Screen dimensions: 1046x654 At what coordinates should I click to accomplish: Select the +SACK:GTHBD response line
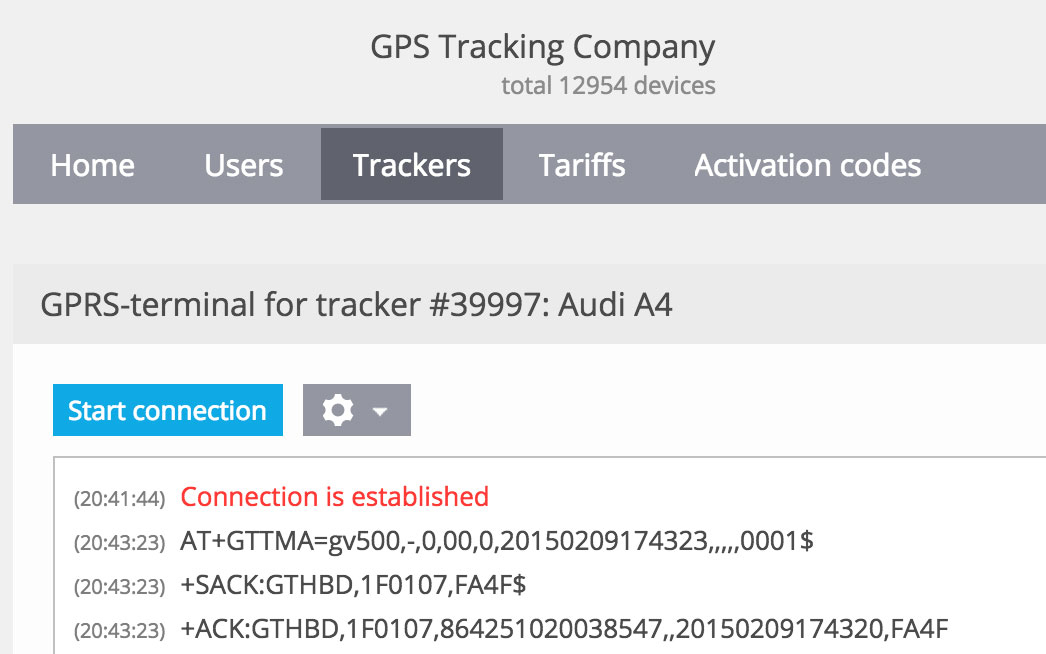coord(353,585)
